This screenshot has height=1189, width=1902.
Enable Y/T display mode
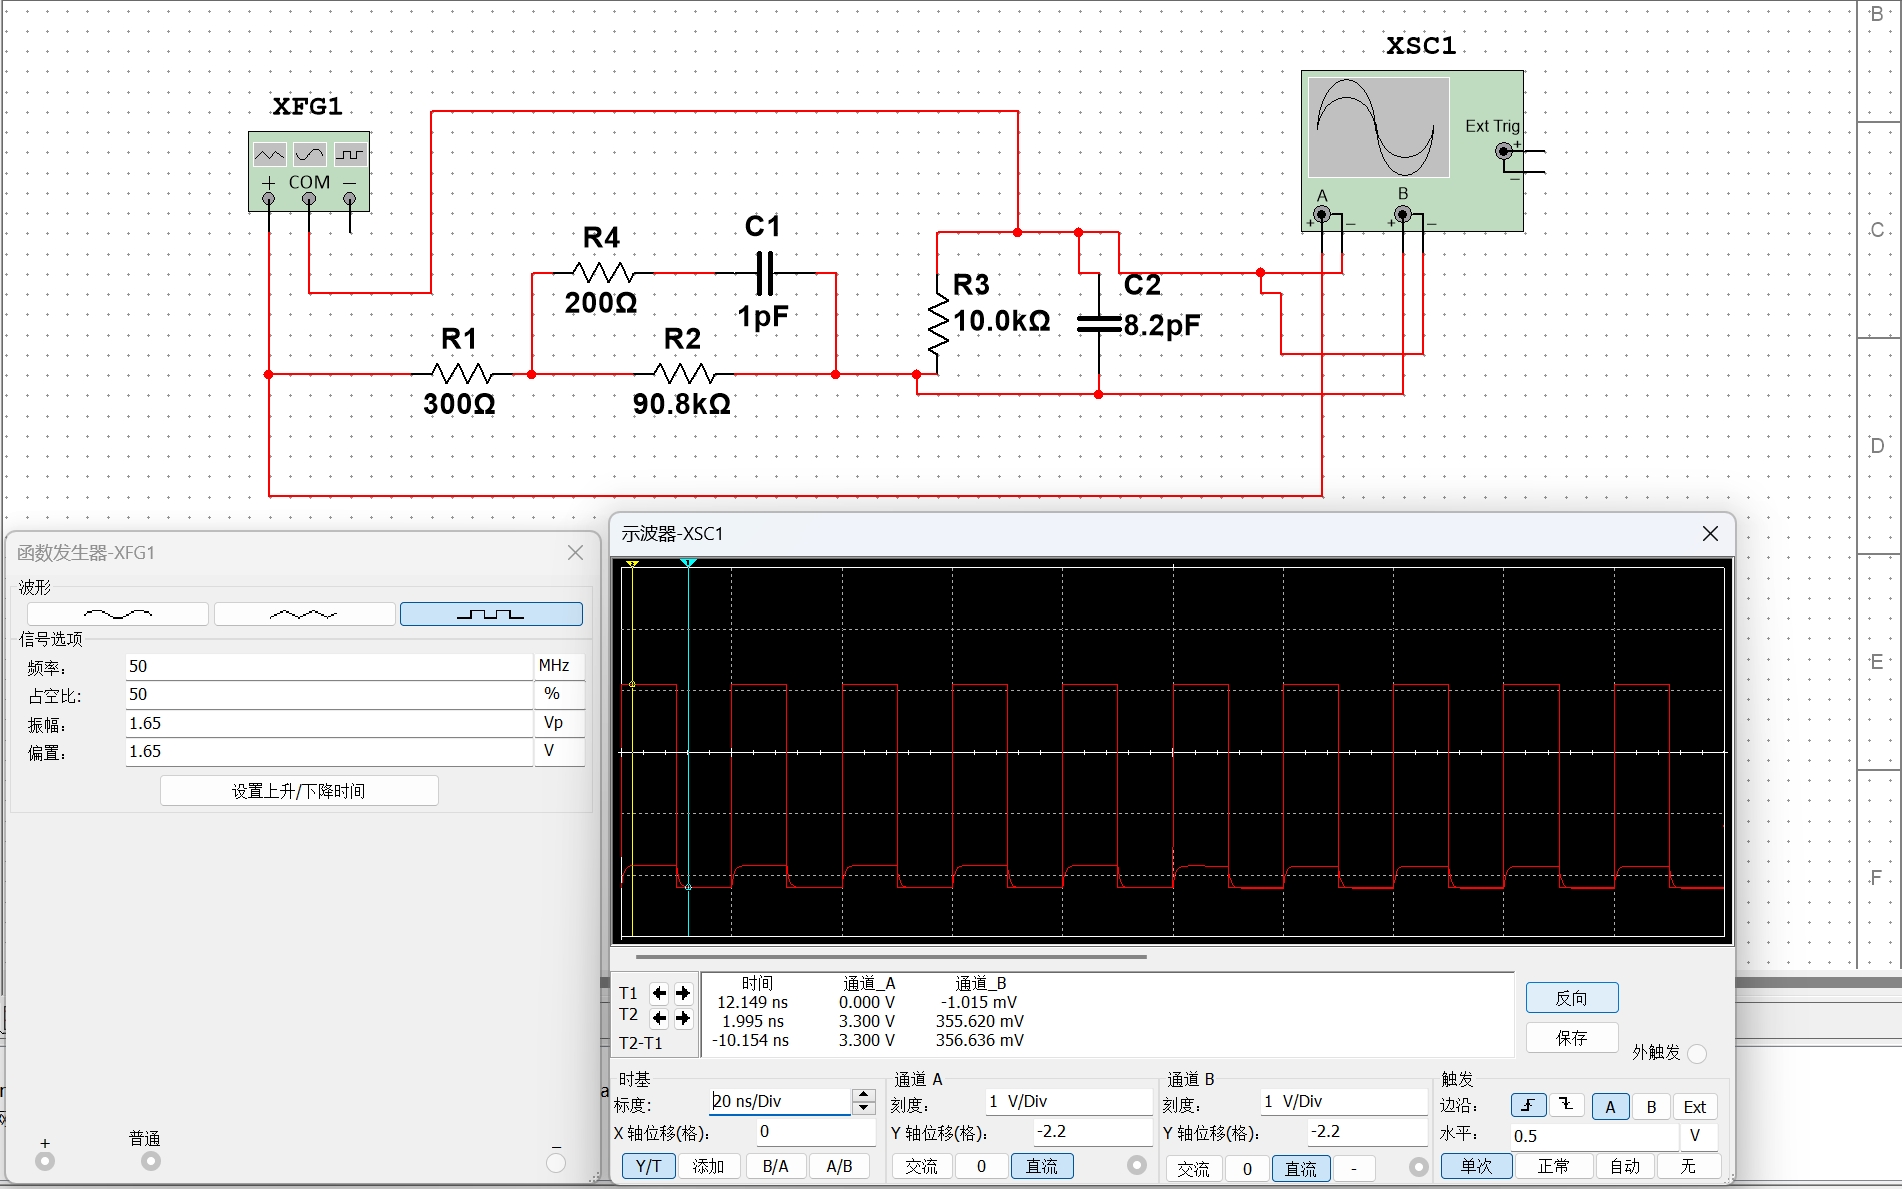point(648,1166)
